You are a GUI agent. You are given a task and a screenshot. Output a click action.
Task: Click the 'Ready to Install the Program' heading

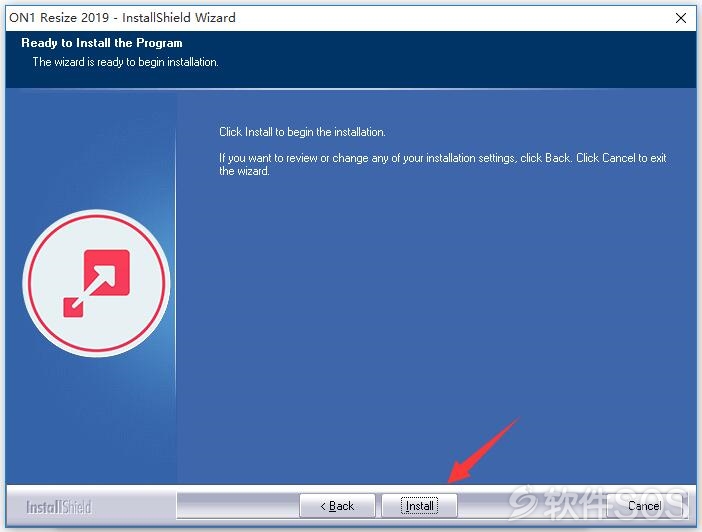(102, 43)
